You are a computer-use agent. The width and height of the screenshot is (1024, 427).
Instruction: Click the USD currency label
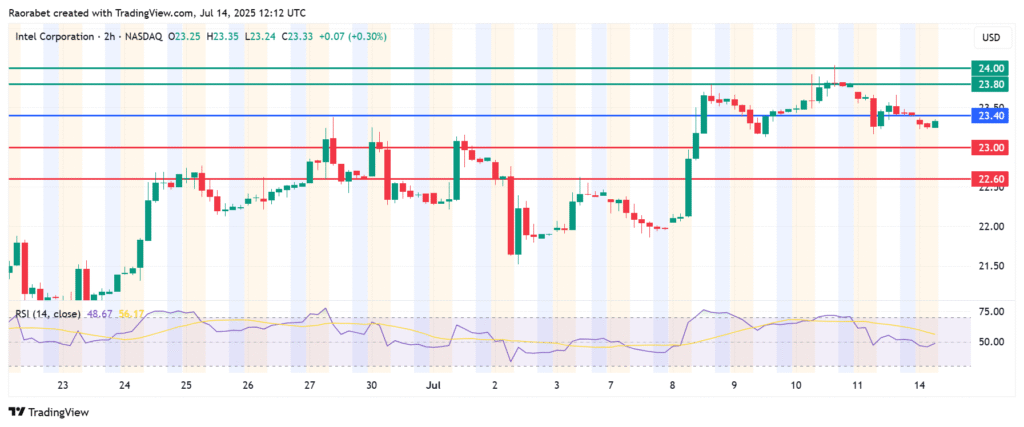991,38
